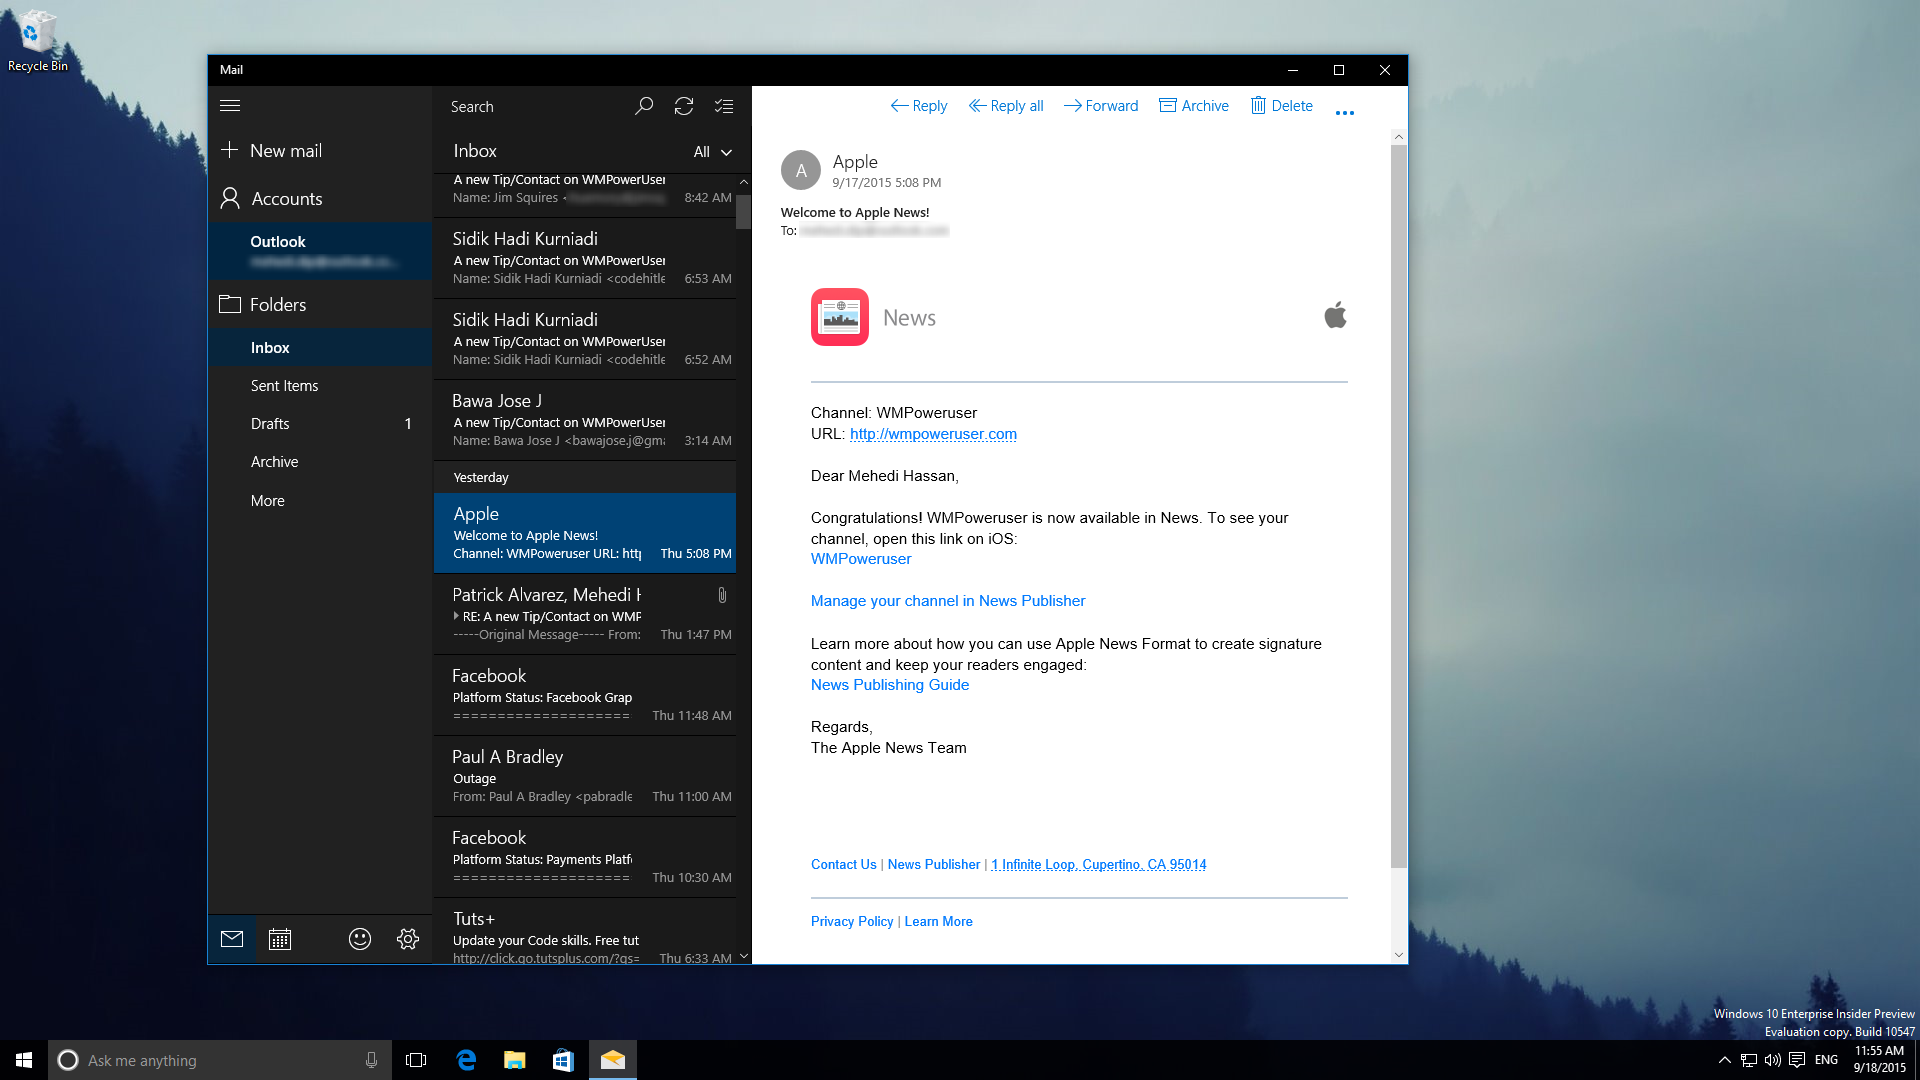This screenshot has width=1920, height=1080.
Task: Click the News Publisher footer link
Action: click(934, 865)
